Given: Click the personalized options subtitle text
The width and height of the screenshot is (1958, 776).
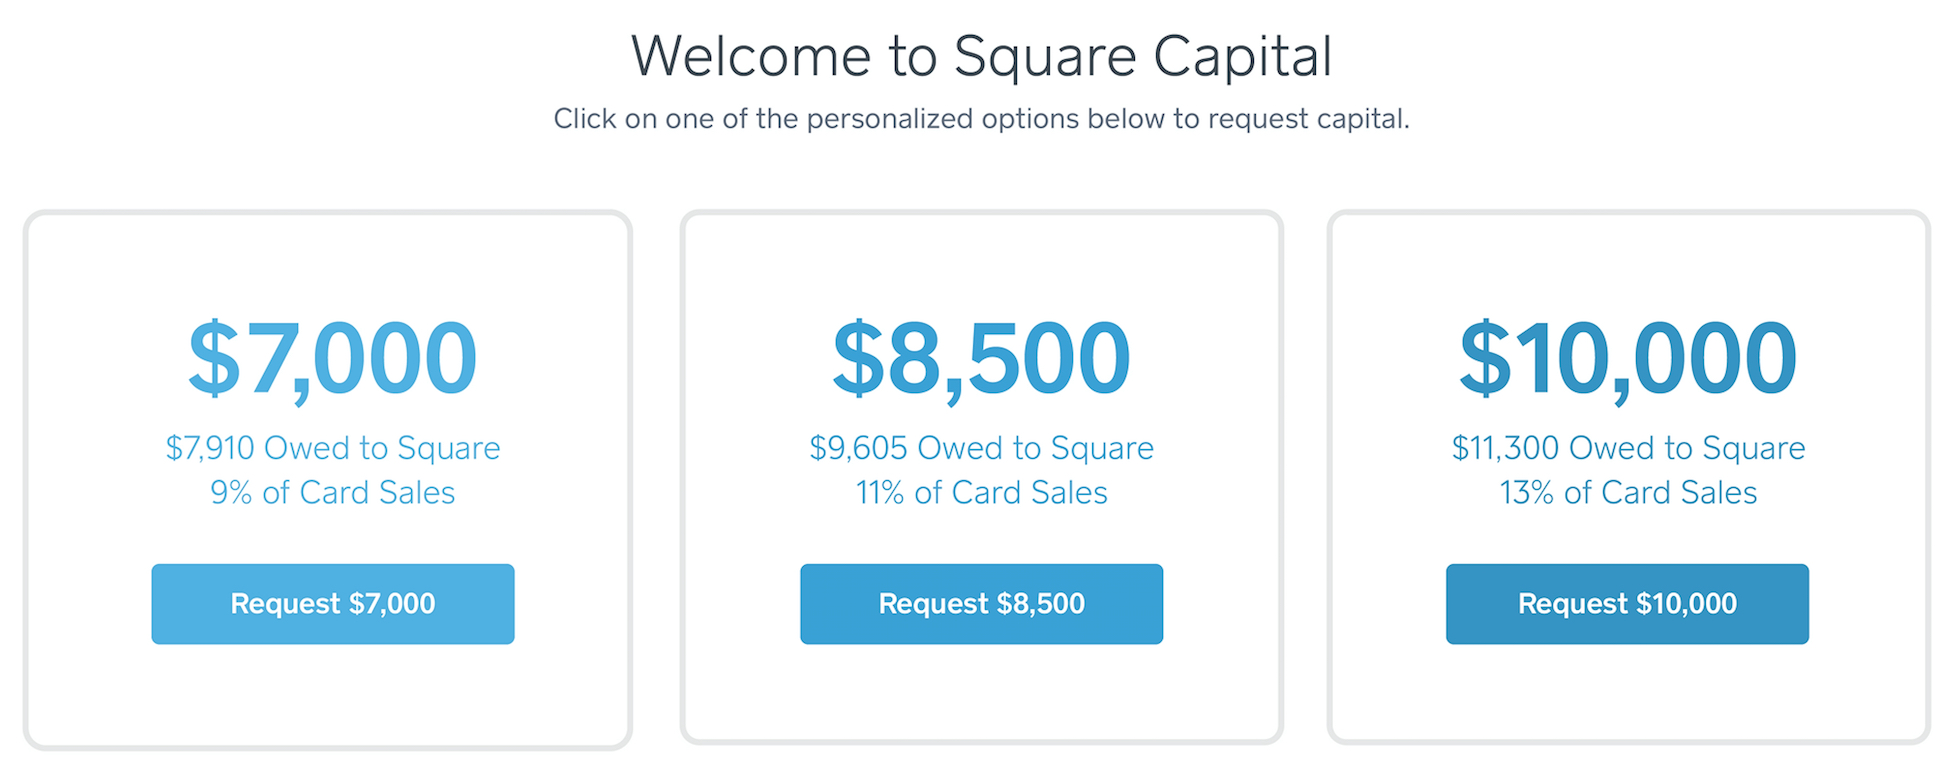Looking at the screenshot, I should (x=981, y=119).
